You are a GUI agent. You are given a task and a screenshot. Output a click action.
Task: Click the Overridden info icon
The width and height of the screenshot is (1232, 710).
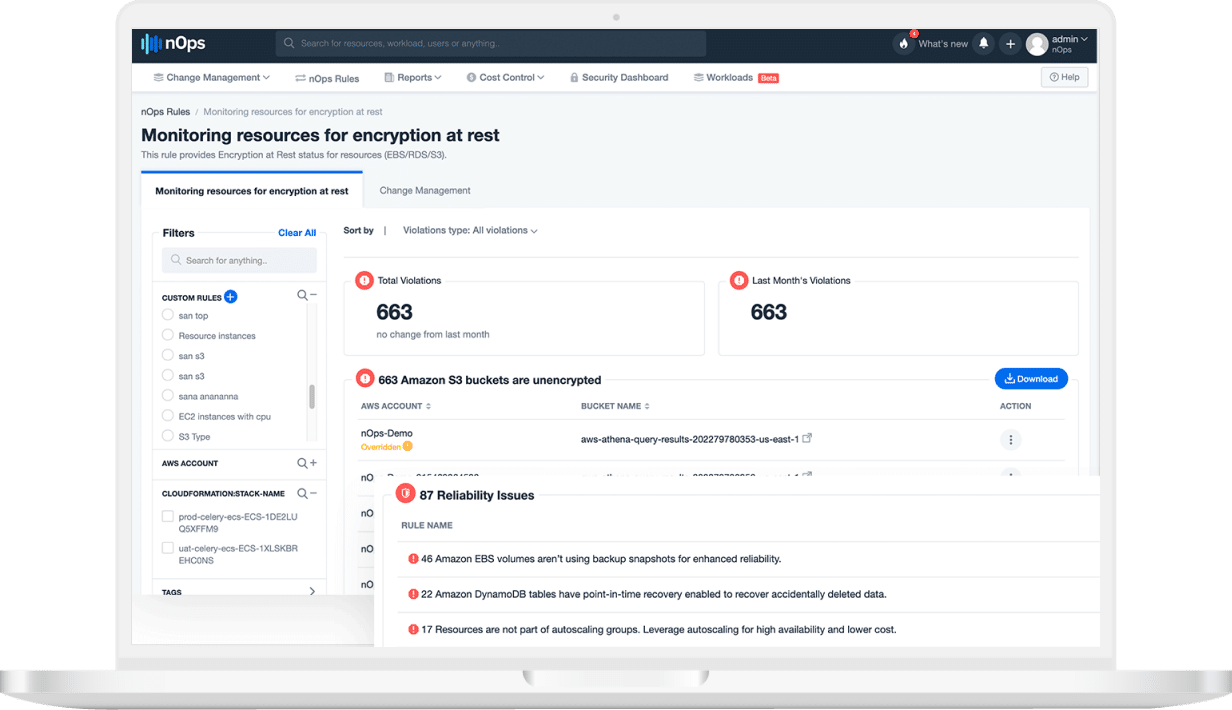(408, 446)
